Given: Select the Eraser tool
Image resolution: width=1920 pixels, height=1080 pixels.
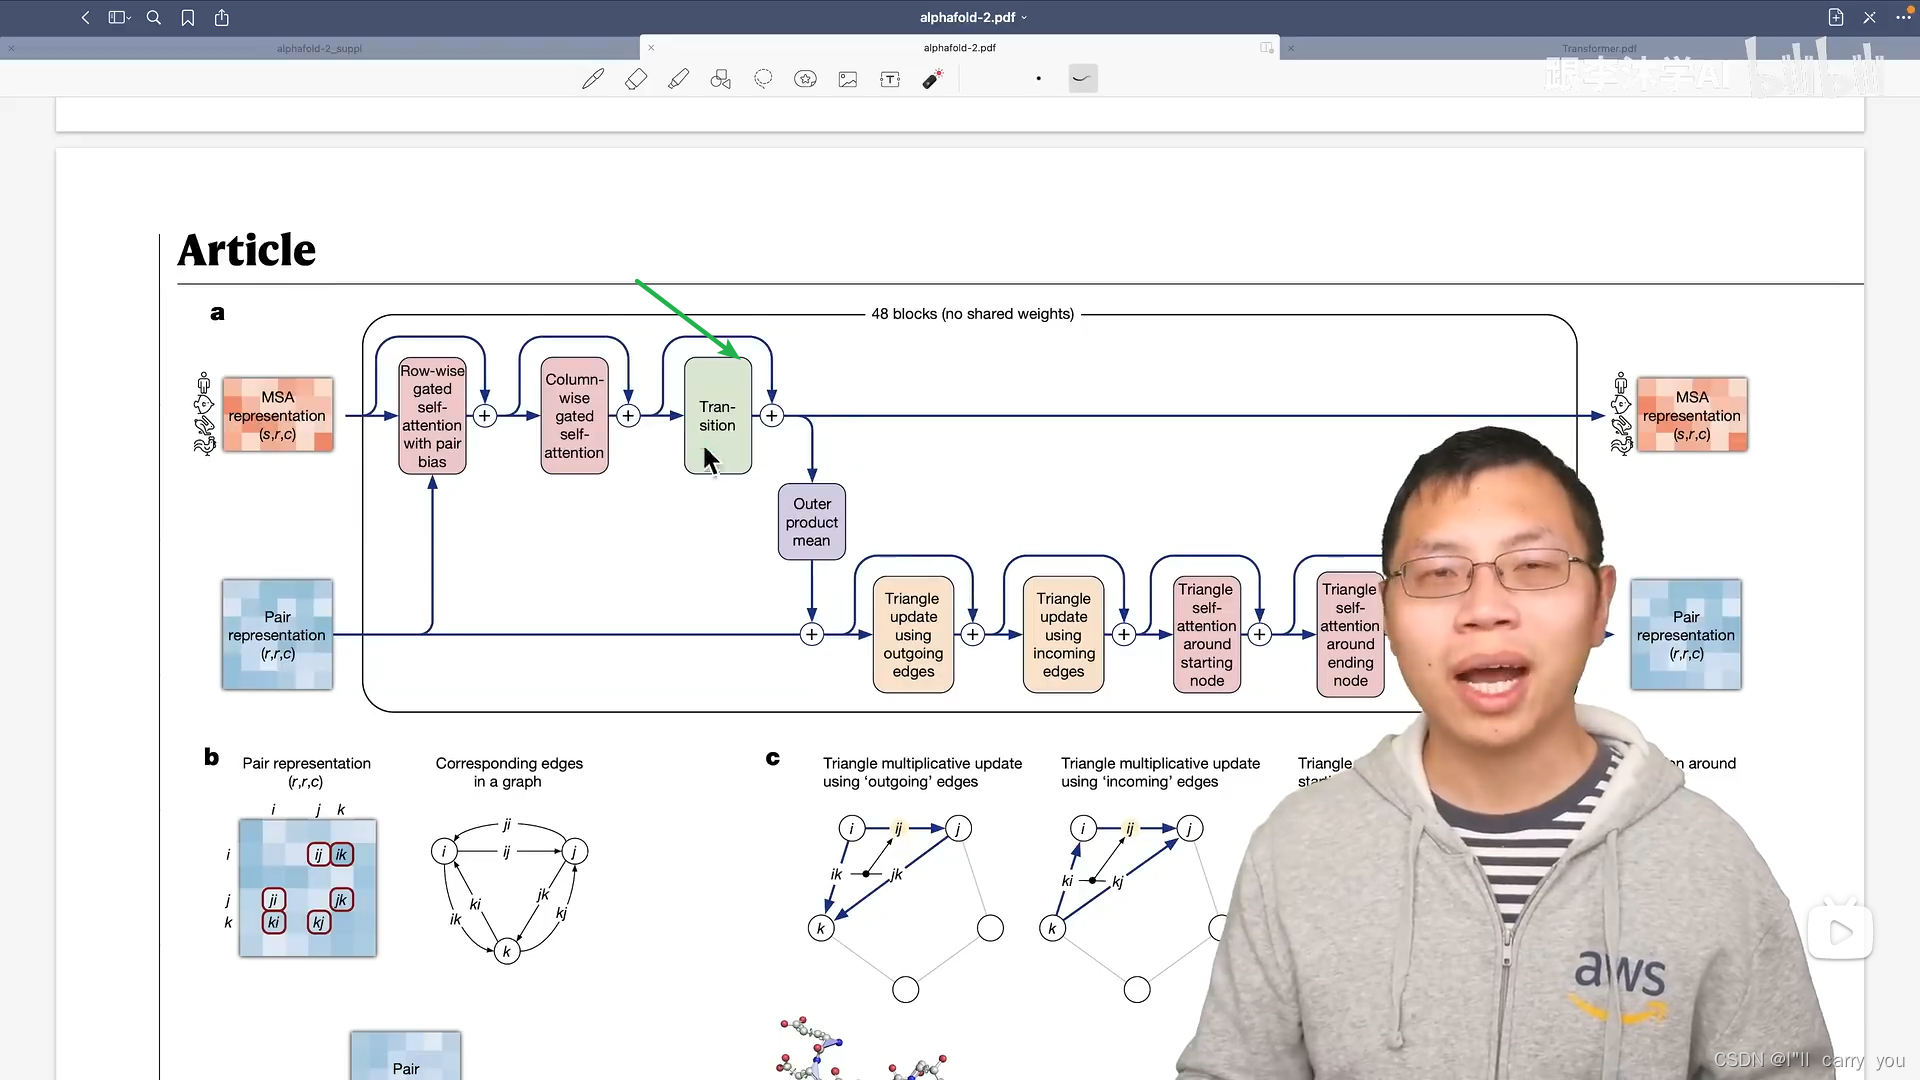Looking at the screenshot, I should (636, 79).
